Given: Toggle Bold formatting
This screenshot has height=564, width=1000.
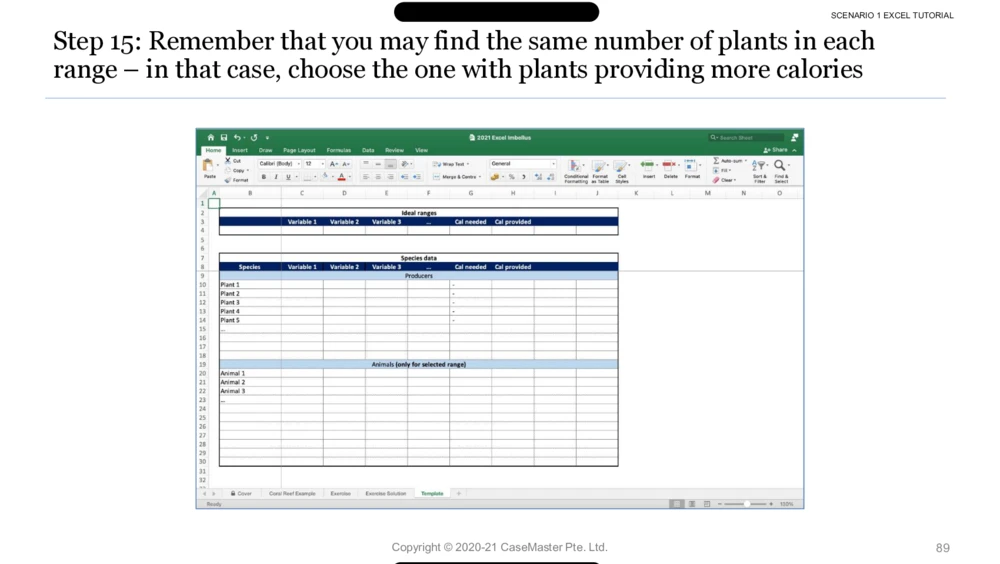Looking at the screenshot, I should coord(264,177).
